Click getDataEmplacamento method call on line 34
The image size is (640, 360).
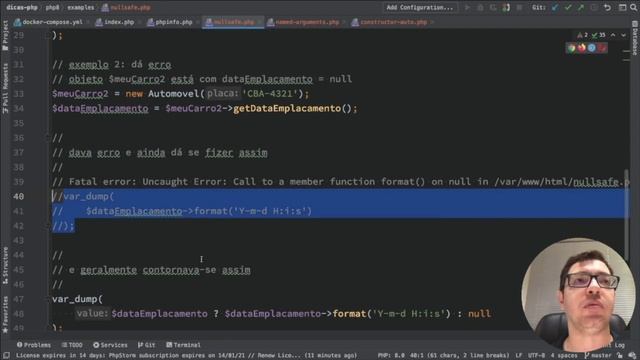[x=287, y=108]
